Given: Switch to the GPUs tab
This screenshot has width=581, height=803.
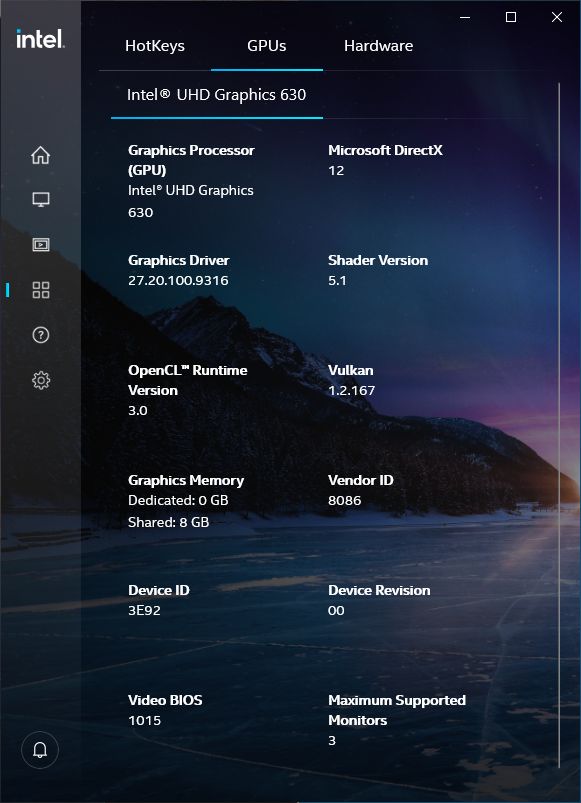Looking at the screenshot, I should [x=267, y=46].
